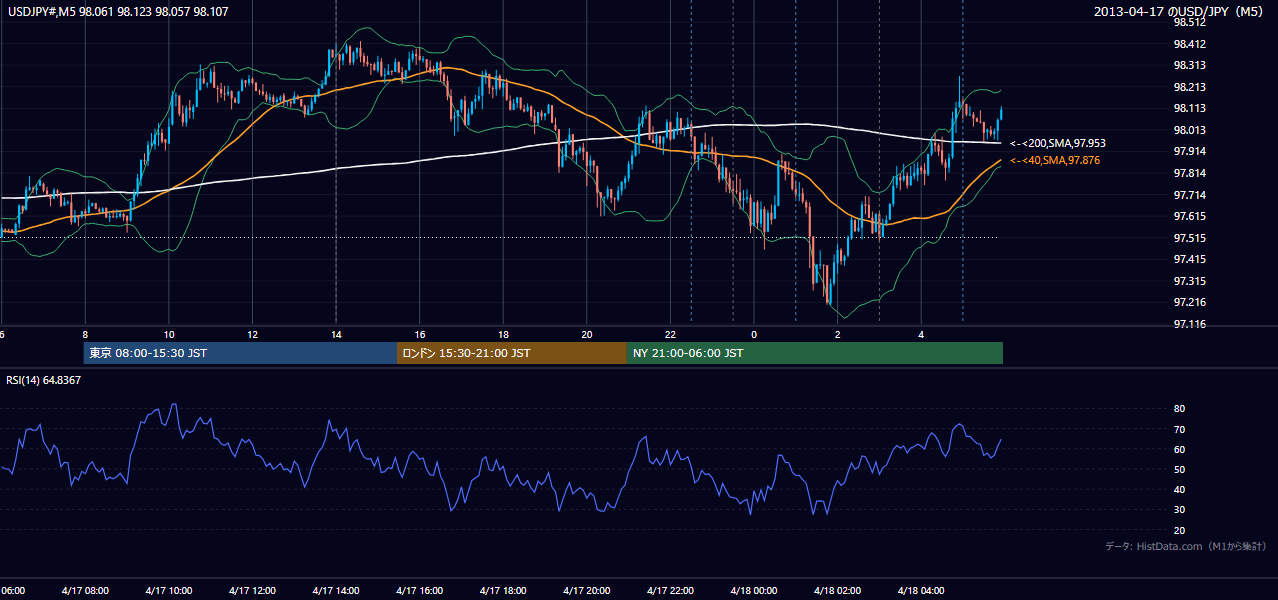1278x600 pixels.
Task: Click price axis value 97.415
Action: tap(1190, 259)
